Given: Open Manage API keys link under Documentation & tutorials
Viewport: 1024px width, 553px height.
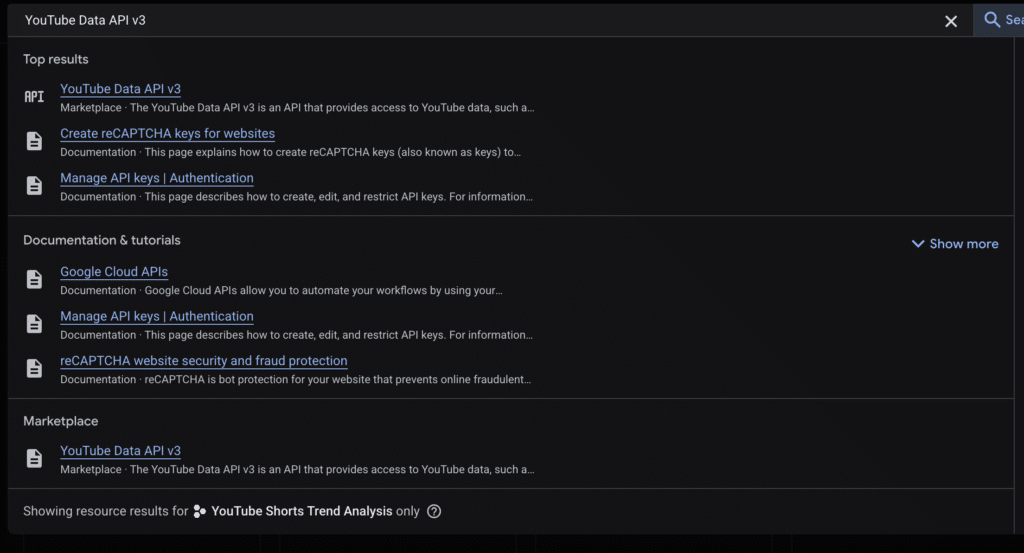Looking at the screenshot, I should point(157,316).
